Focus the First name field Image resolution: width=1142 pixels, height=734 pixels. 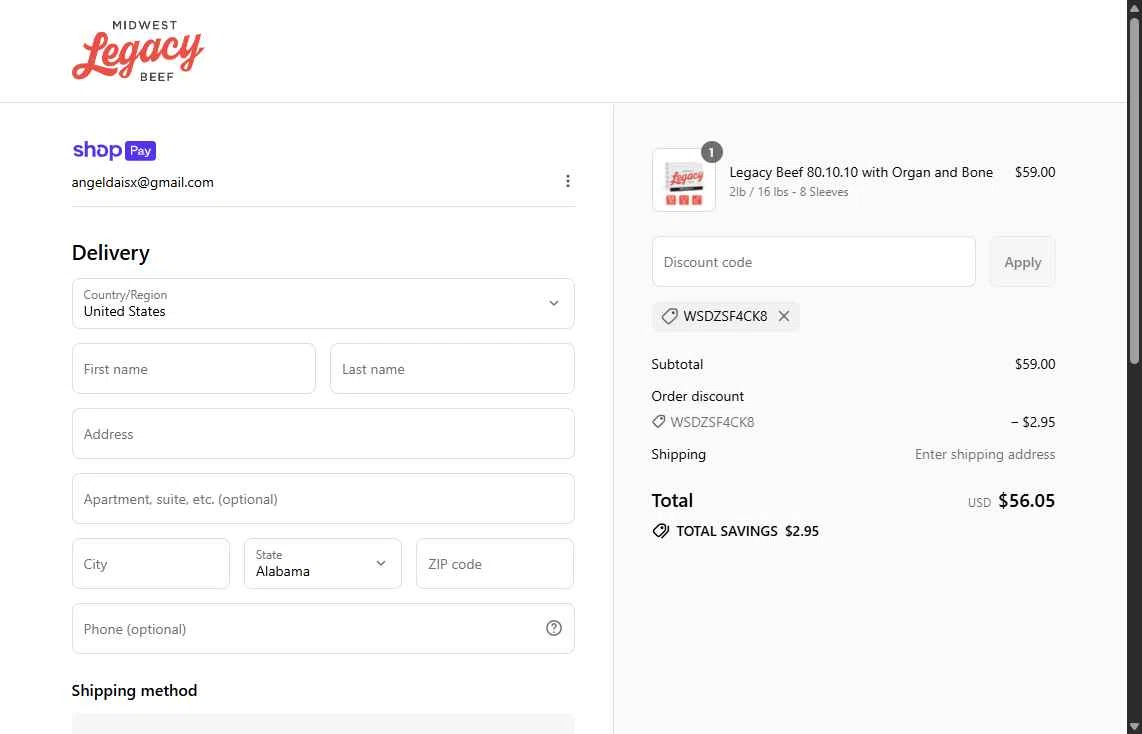pos(194,368)
